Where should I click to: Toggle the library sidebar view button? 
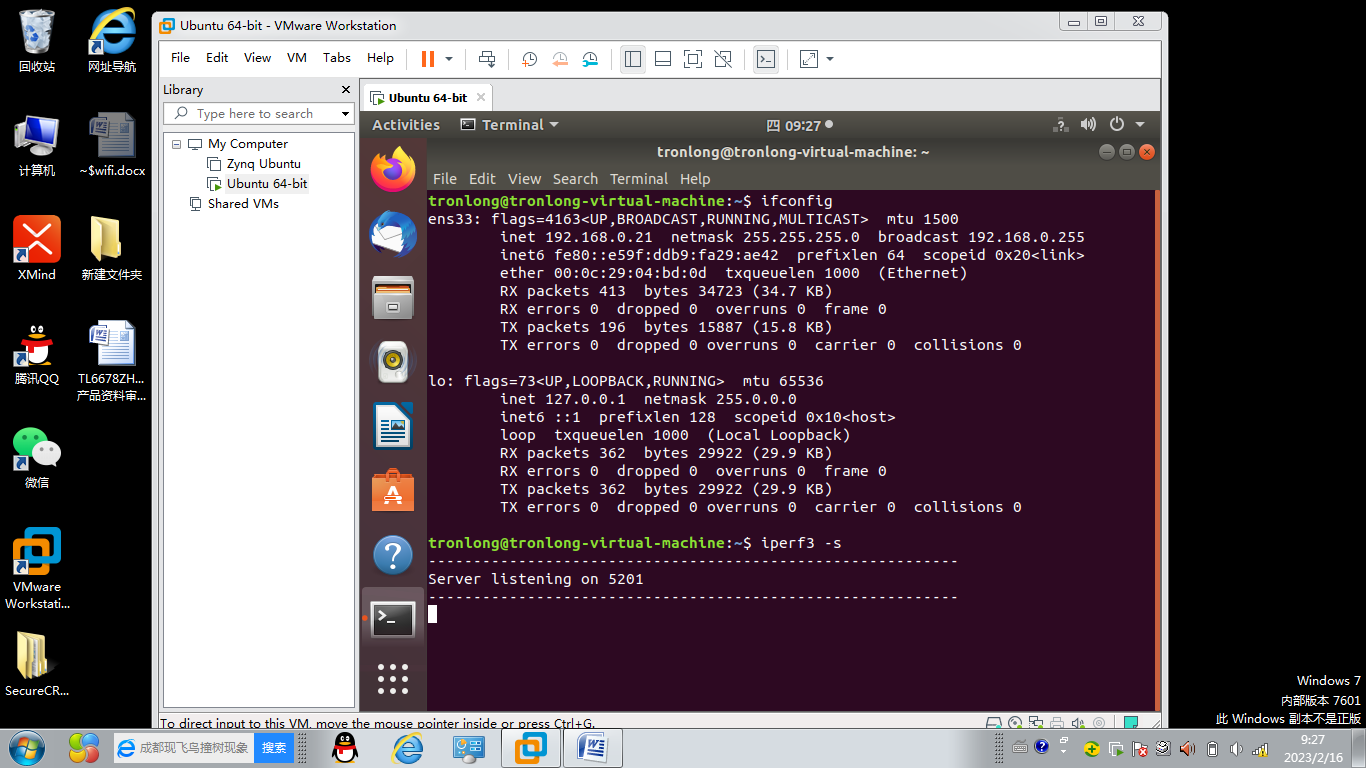[633, 59]
